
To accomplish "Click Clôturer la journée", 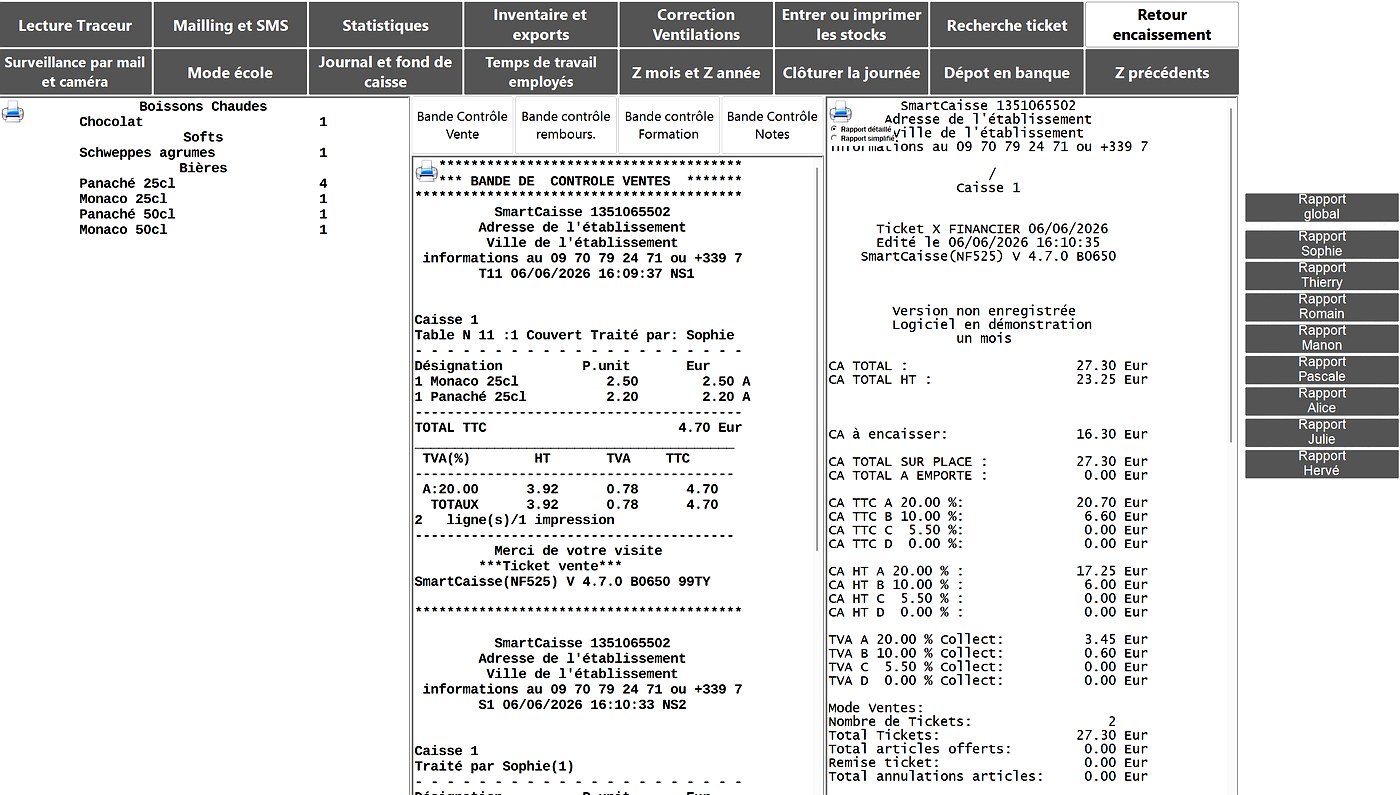I will click(x=851, y=72).
